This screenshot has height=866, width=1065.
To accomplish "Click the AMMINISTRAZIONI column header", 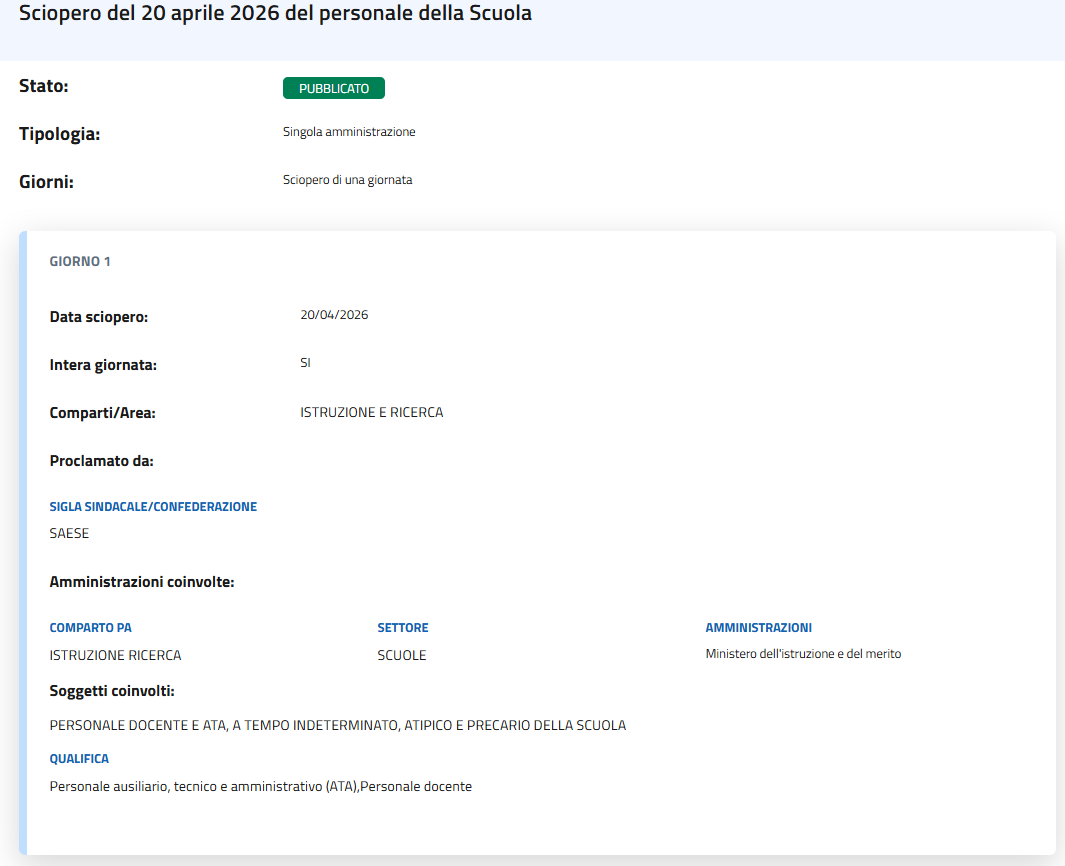I will tap(758, 628).
